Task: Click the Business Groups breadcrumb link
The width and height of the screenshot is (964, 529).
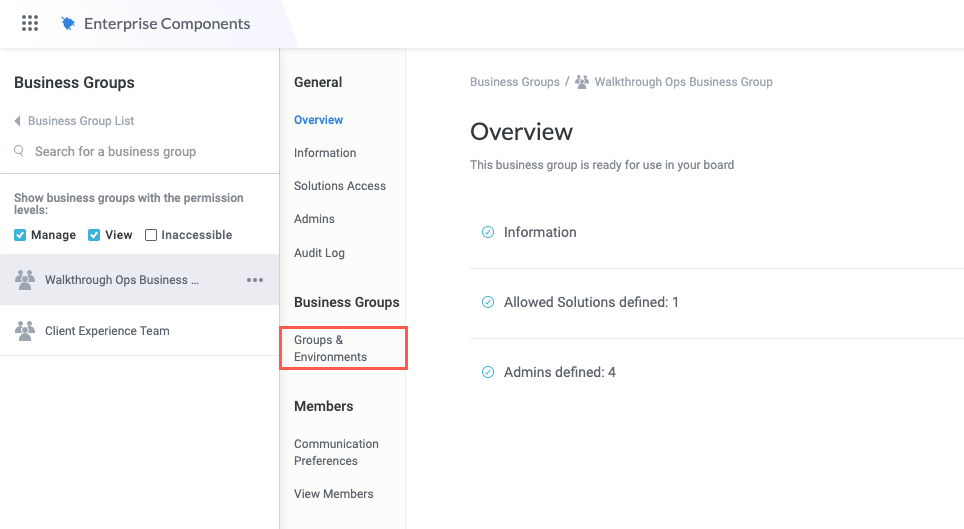Action: point(515,82)
